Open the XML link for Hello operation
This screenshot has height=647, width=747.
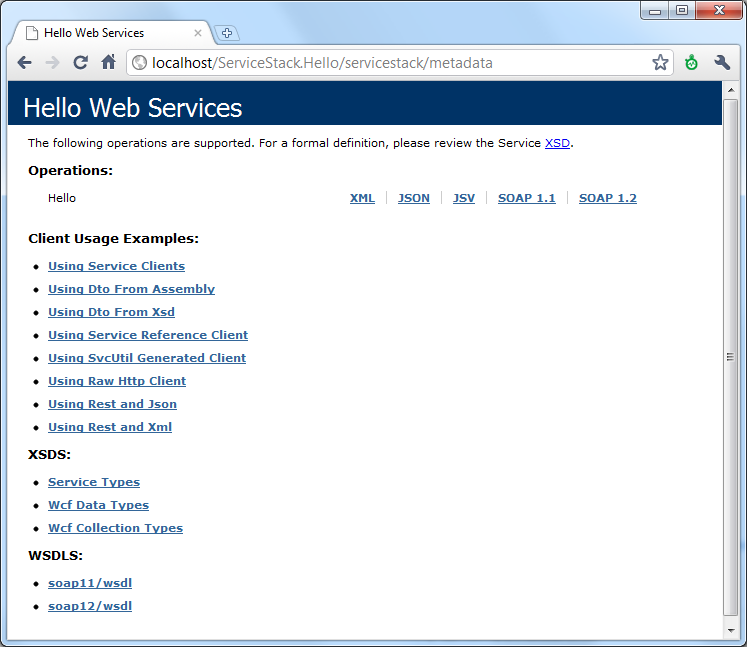(362, 198)
